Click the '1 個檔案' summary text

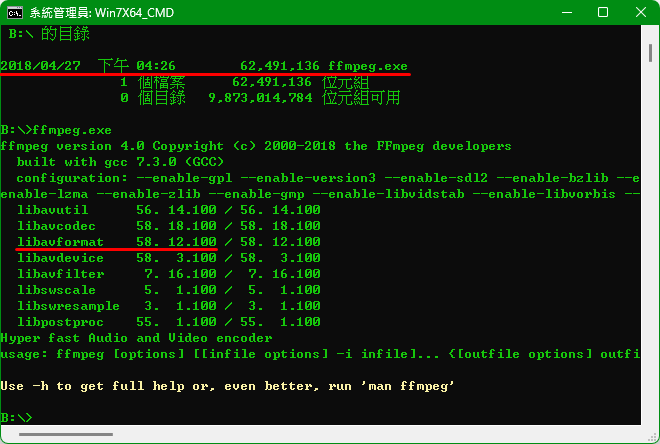tap(152, 82)
